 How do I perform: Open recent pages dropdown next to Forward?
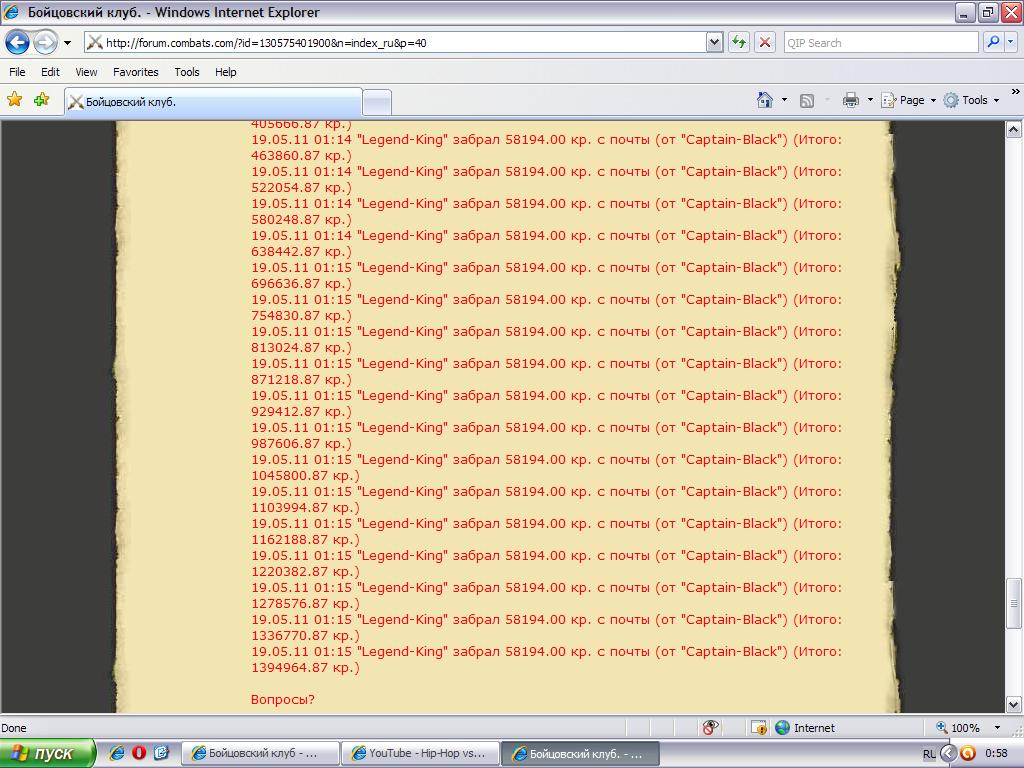(67, 43)
